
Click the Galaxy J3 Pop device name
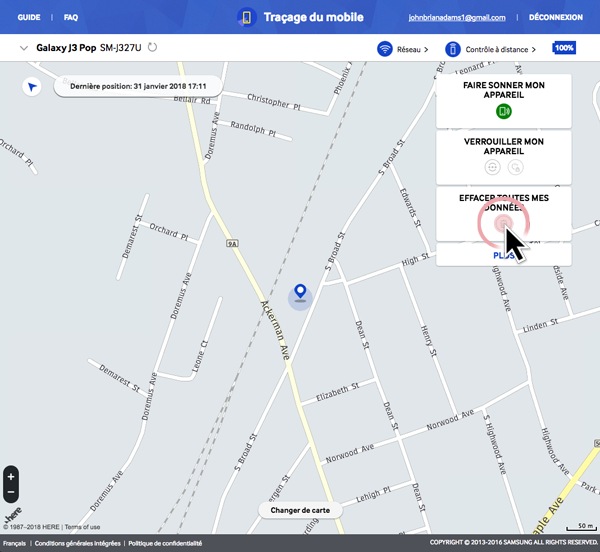click(x=66, y=48)
